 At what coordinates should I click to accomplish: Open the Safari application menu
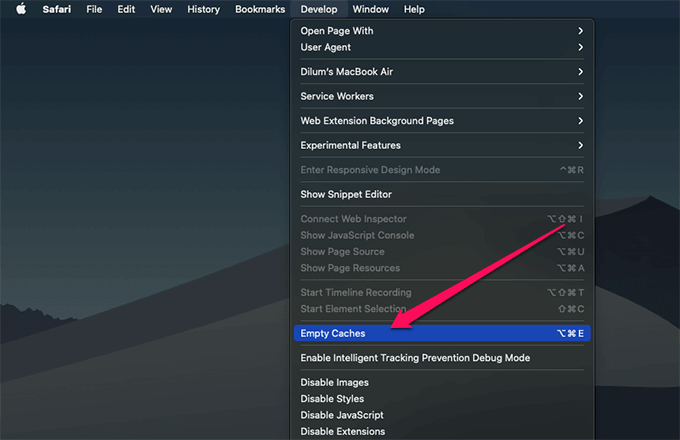(x=57, y=9)
